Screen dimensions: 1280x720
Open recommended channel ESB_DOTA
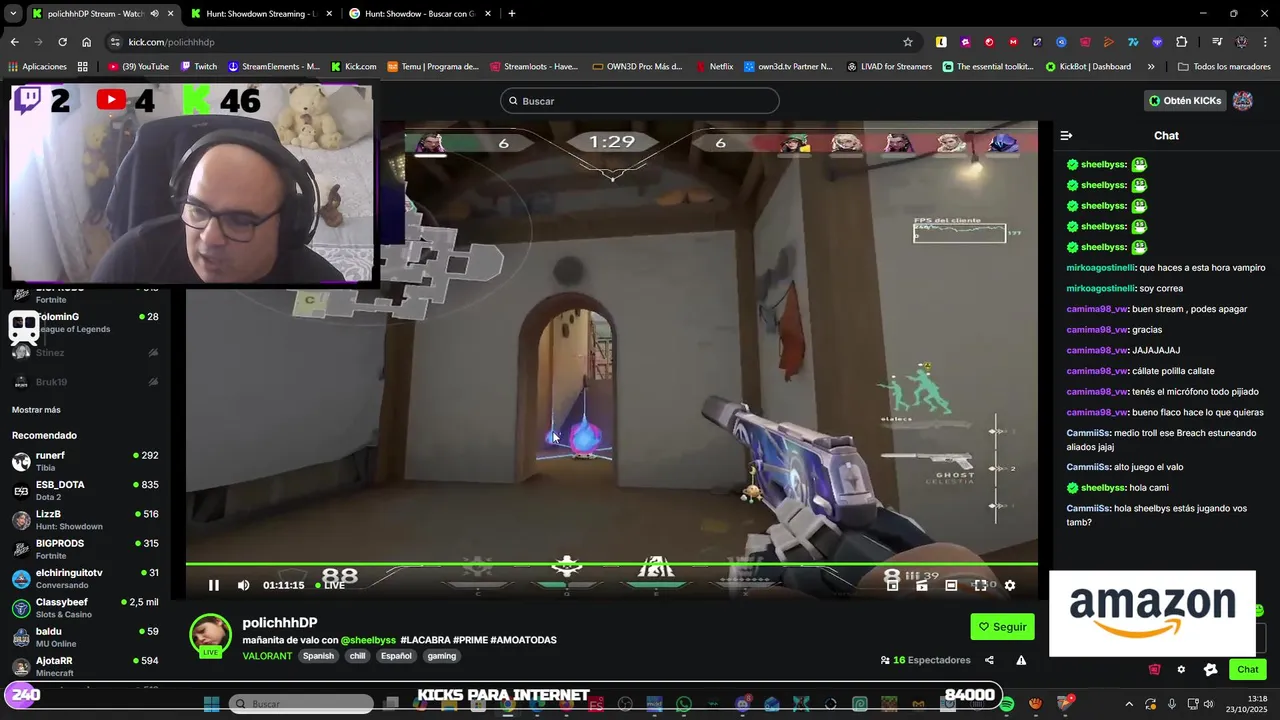[85, 490]
